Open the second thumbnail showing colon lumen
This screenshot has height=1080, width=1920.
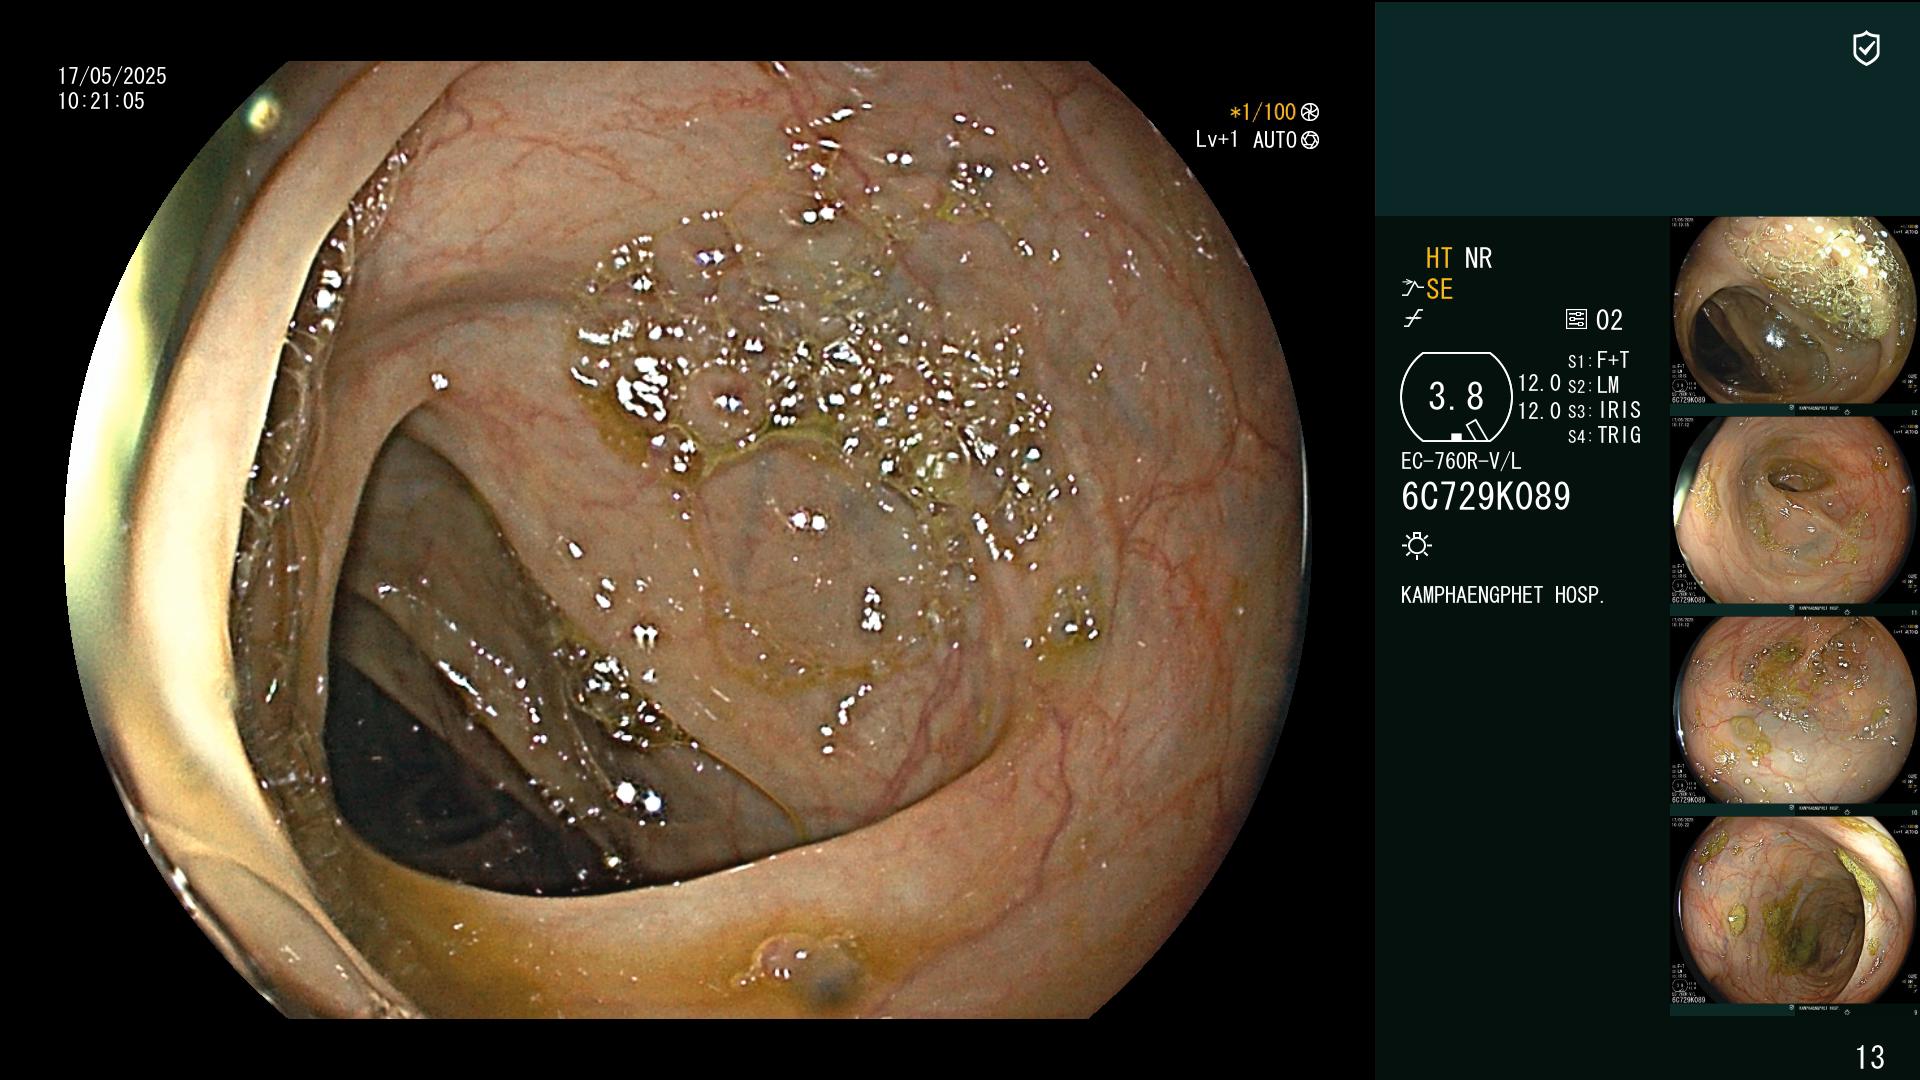[x=1795, y=511]
